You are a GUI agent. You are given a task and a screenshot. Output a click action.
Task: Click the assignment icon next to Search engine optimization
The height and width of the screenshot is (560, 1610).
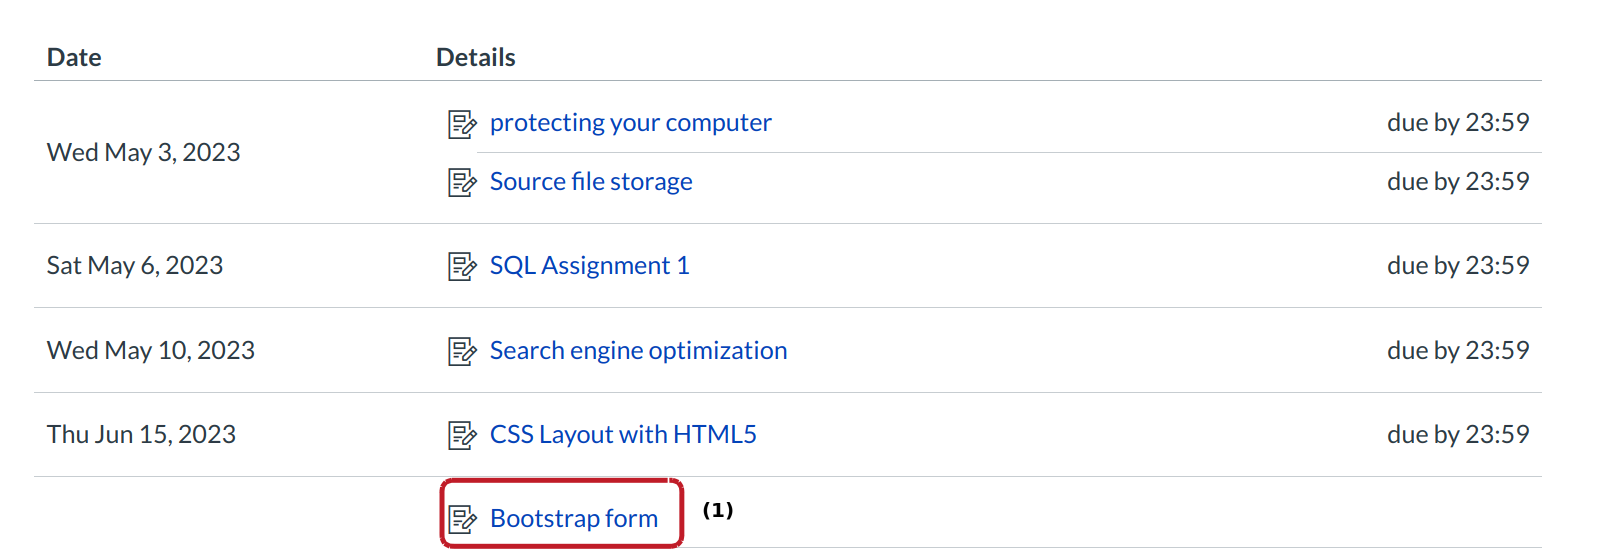click(461, 352)
